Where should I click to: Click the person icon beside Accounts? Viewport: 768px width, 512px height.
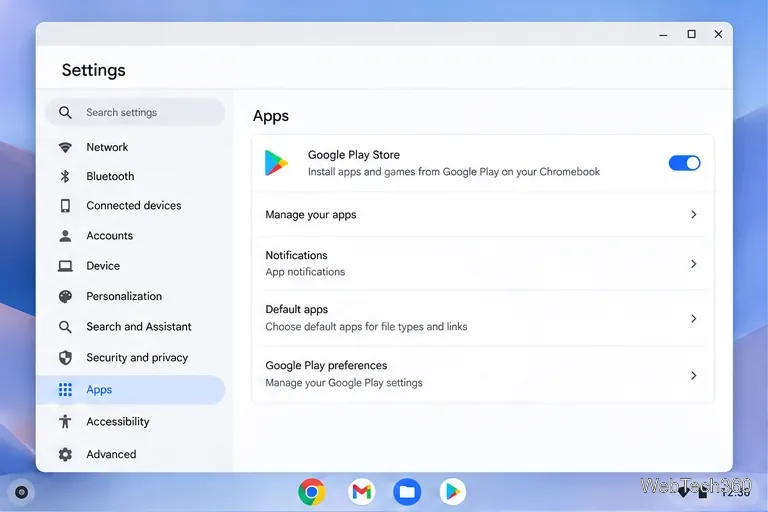(65, 236)
